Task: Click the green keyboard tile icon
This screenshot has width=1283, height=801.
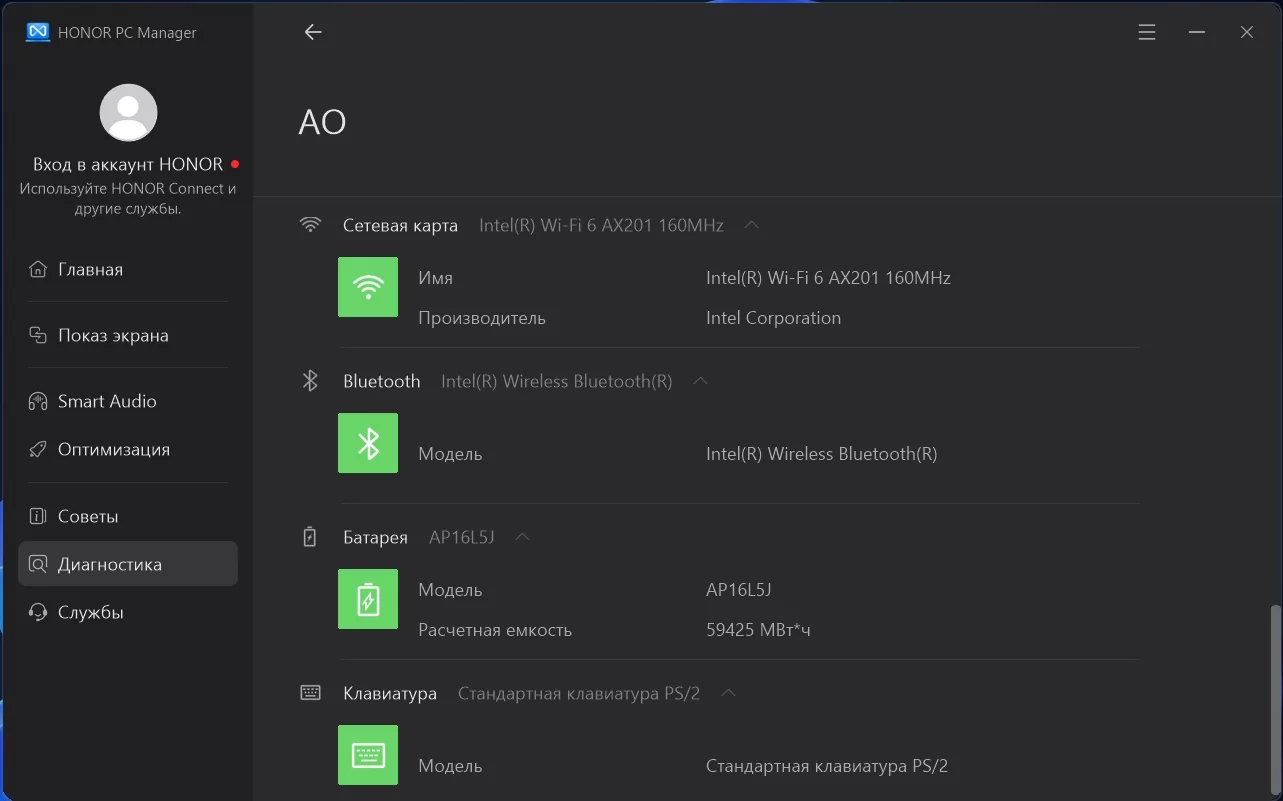Action: (368, 755)
